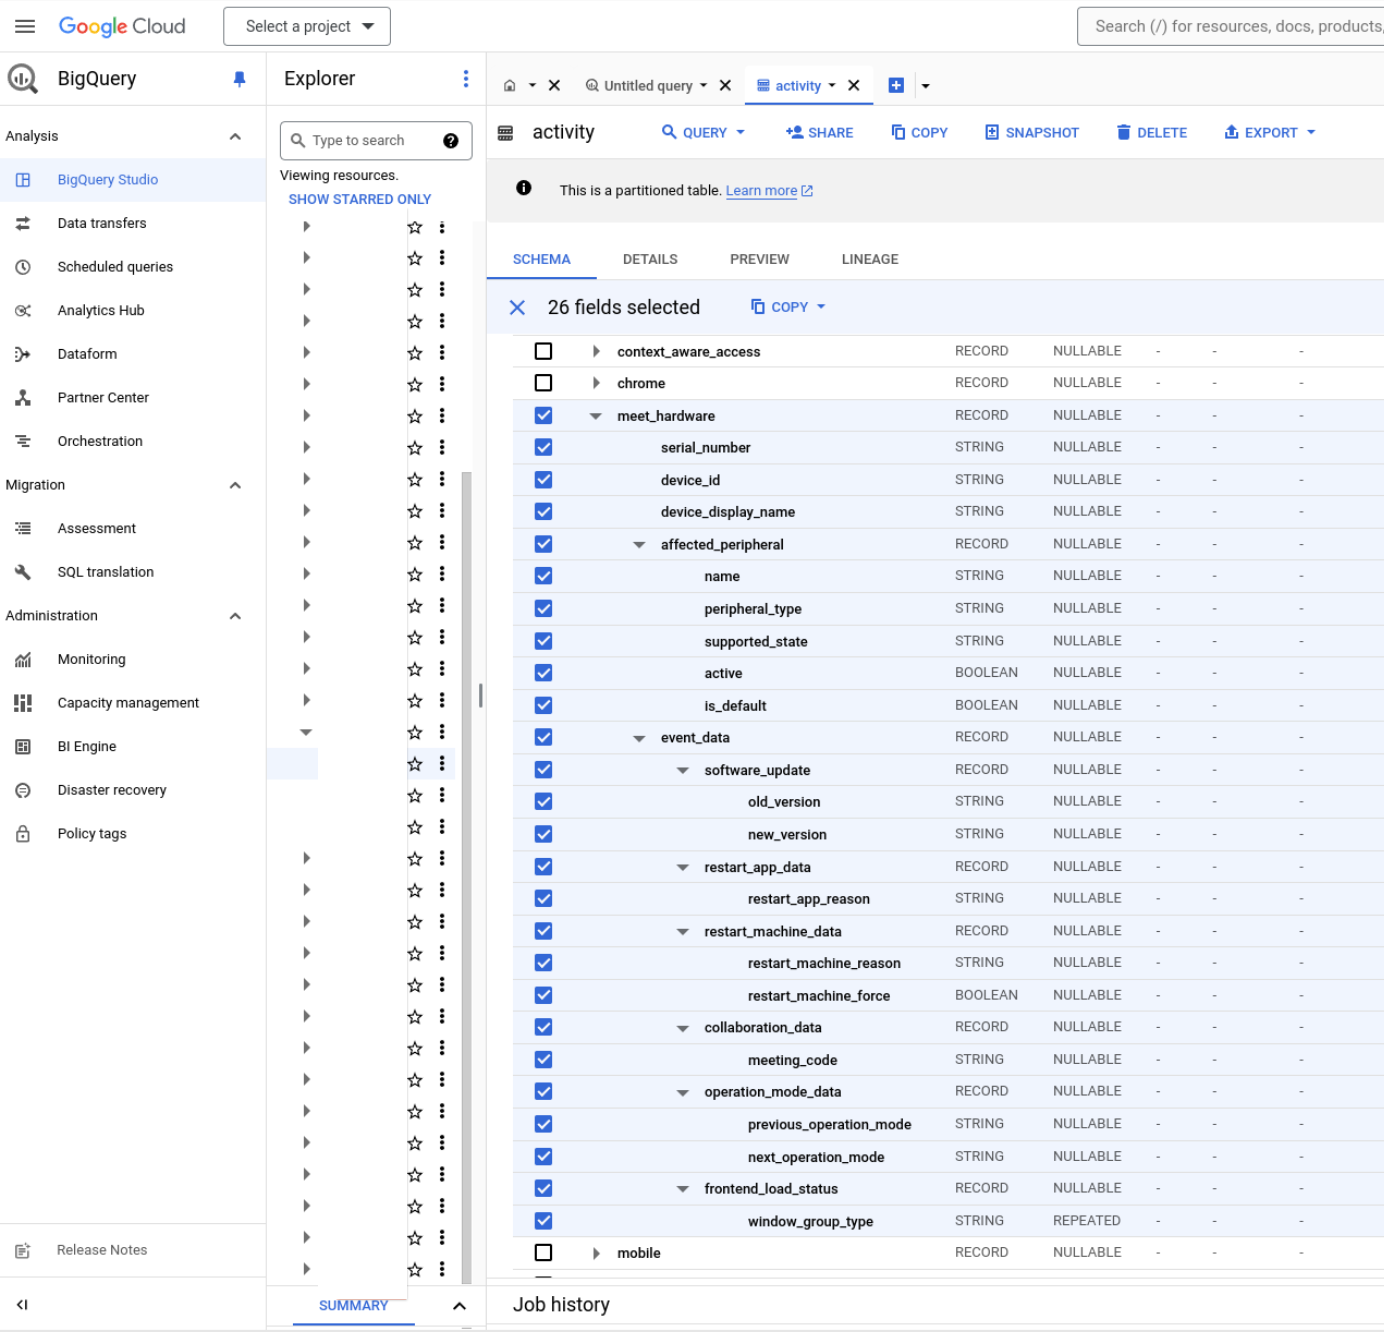Expand the mobile record

point(596,1254)
